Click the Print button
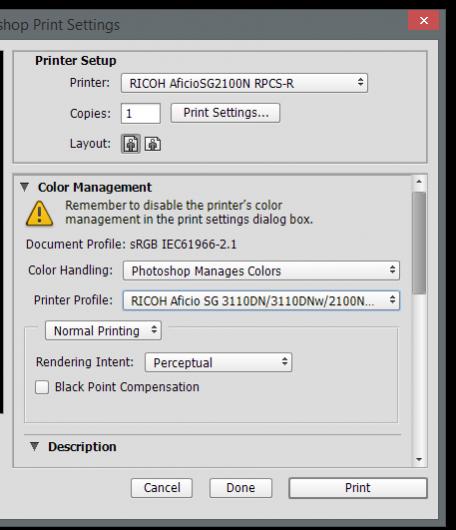This screenshot has height=530, width=456. pos(358,488)
